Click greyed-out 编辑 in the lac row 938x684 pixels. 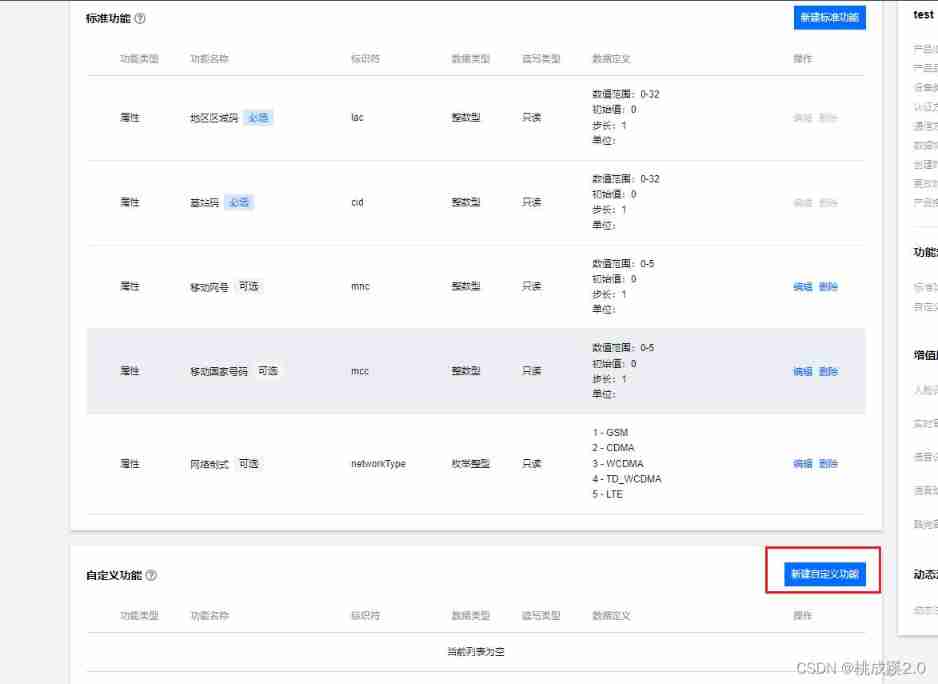pos(802,118)
